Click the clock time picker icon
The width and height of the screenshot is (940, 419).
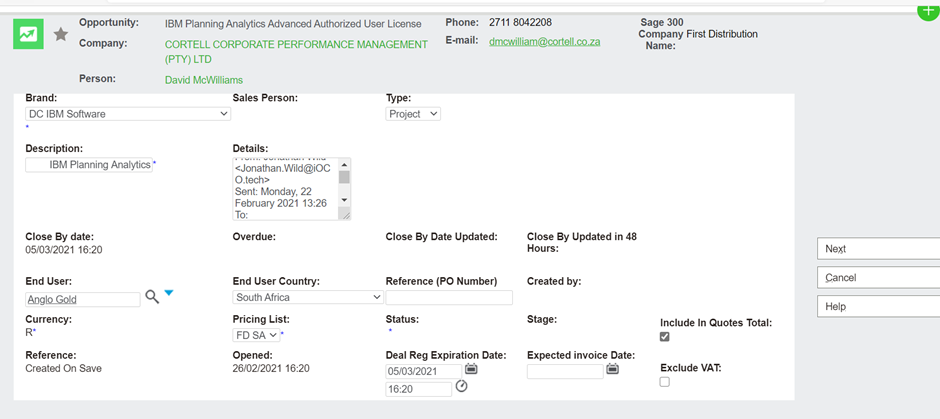click(462, 387)
